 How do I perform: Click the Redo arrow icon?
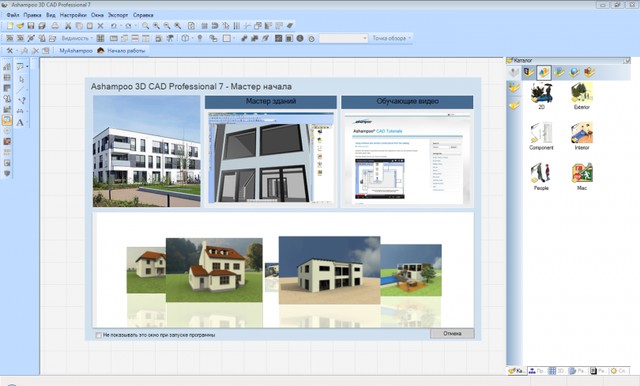pos(128,26)
